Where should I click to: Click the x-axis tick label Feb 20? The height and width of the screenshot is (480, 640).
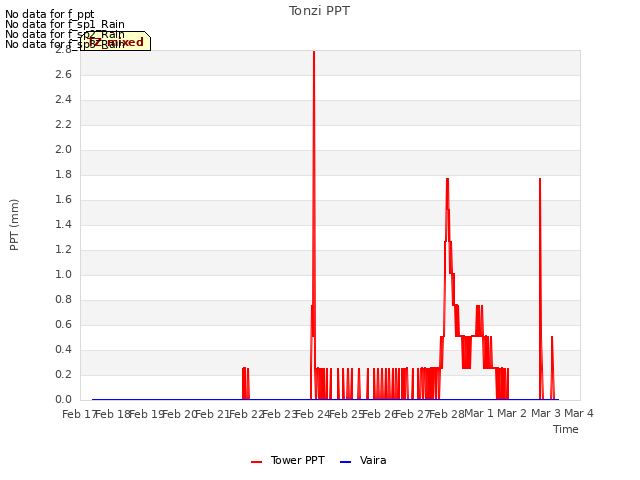179,414
